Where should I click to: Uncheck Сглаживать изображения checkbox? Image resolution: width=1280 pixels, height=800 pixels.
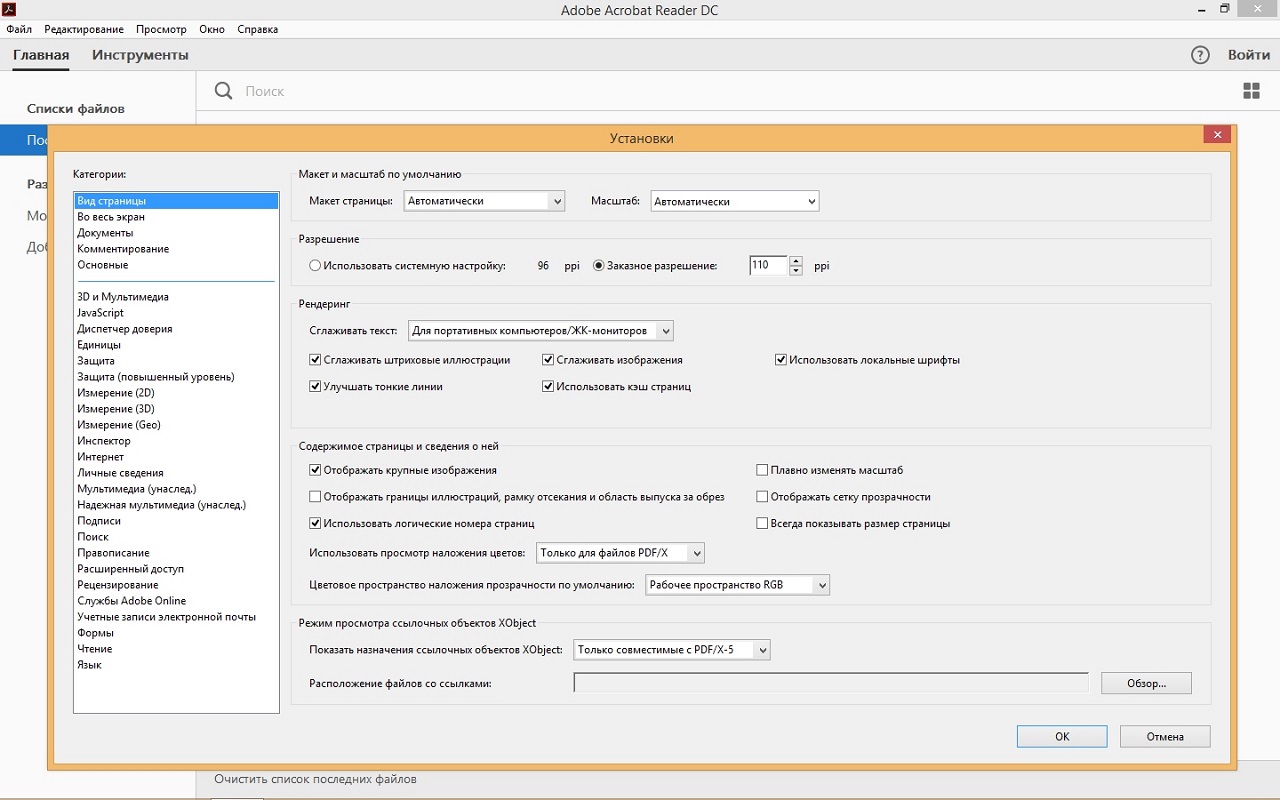point(548,360)
